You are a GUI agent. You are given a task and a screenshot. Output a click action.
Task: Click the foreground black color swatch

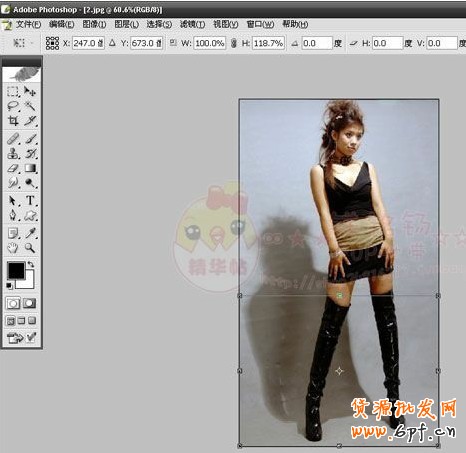click(x=16, y=270)
